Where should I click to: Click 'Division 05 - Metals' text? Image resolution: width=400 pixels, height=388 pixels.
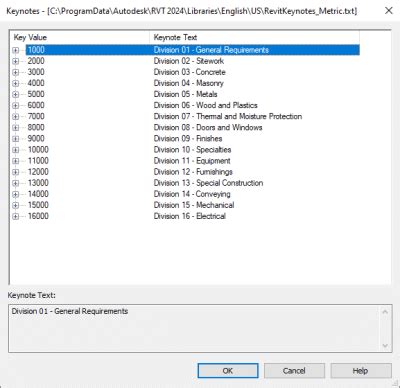pyautogui.click(x=185, y=94)
